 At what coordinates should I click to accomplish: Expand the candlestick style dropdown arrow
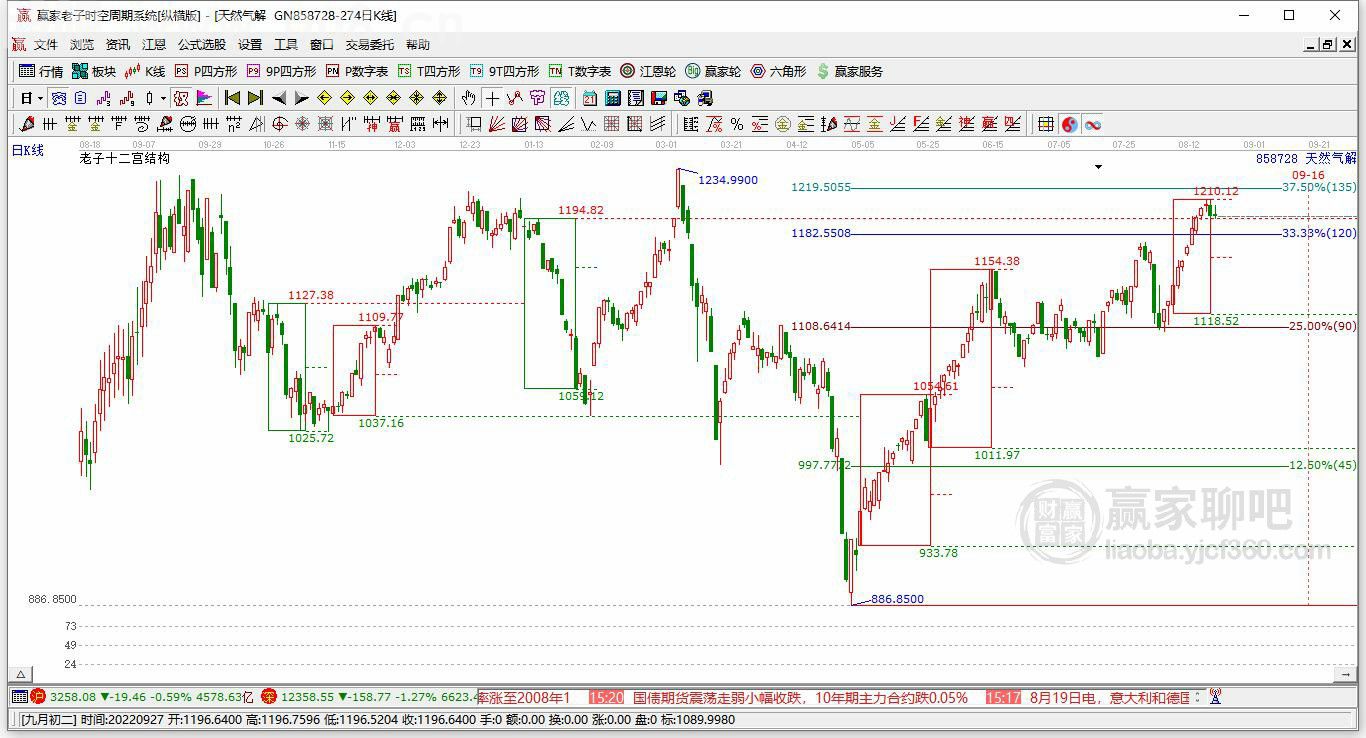click(163, 98)
